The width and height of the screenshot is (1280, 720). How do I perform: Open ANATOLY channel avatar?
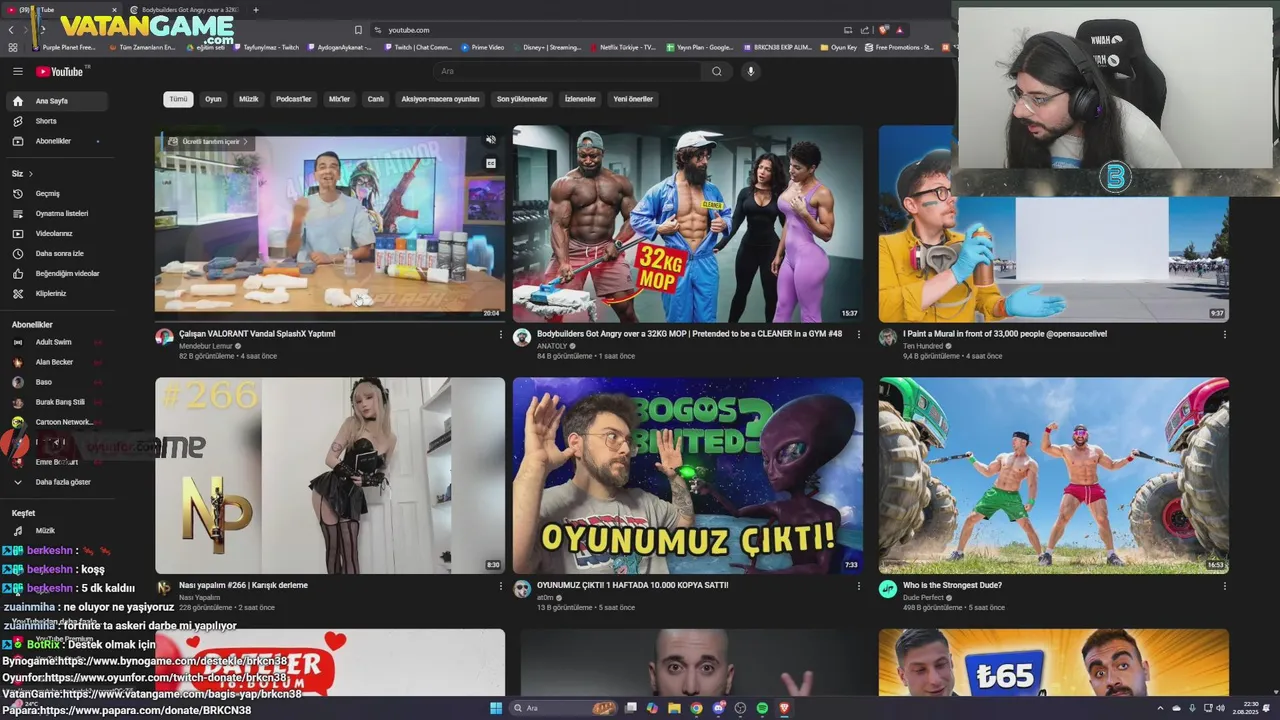click(x=522, y=337)
